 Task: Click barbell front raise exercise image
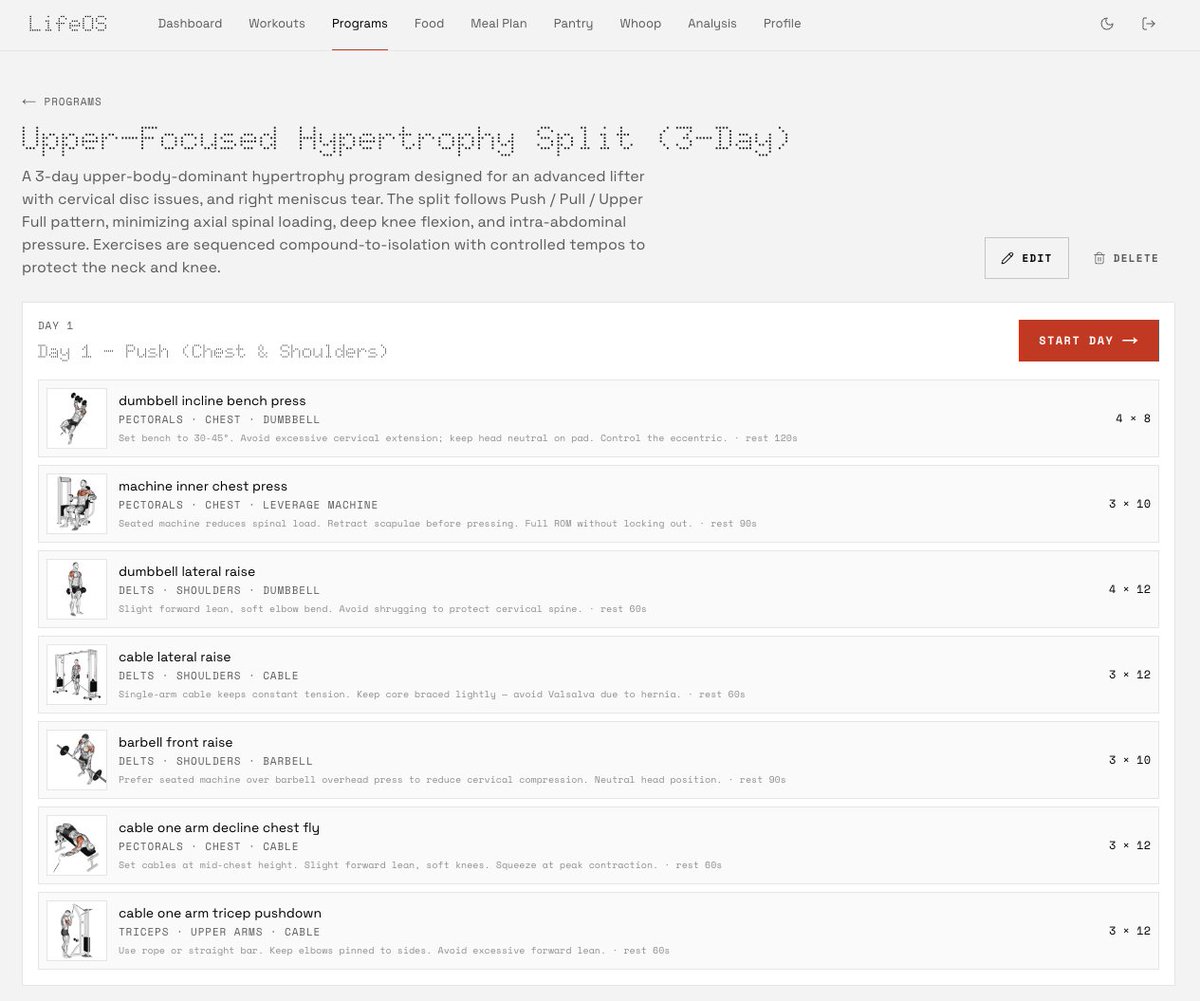coord(76,761)
